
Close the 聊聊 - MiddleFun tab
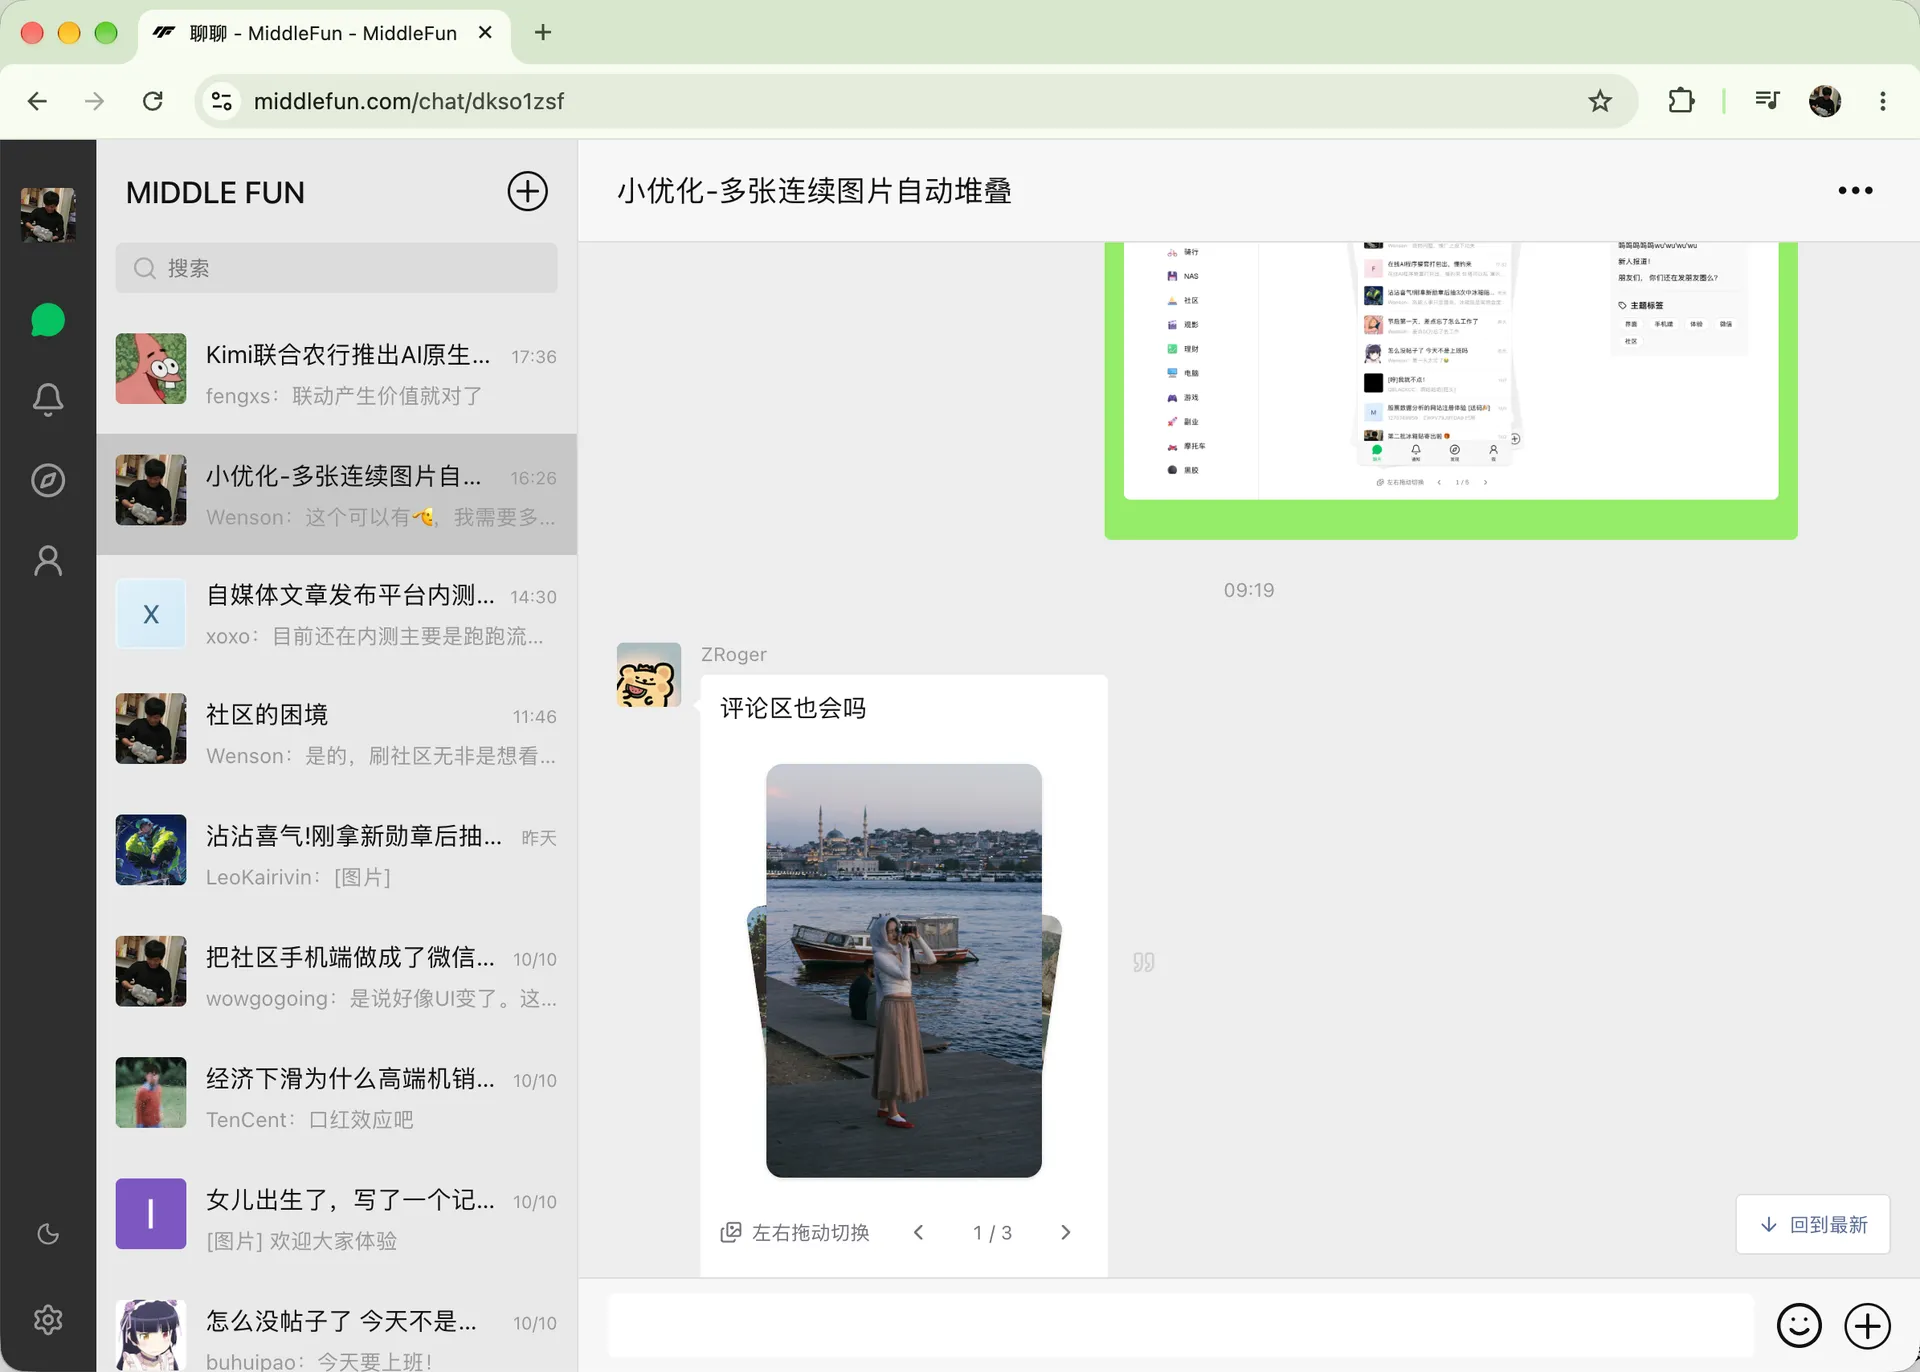pyautogui.click(x=485, y=32)
